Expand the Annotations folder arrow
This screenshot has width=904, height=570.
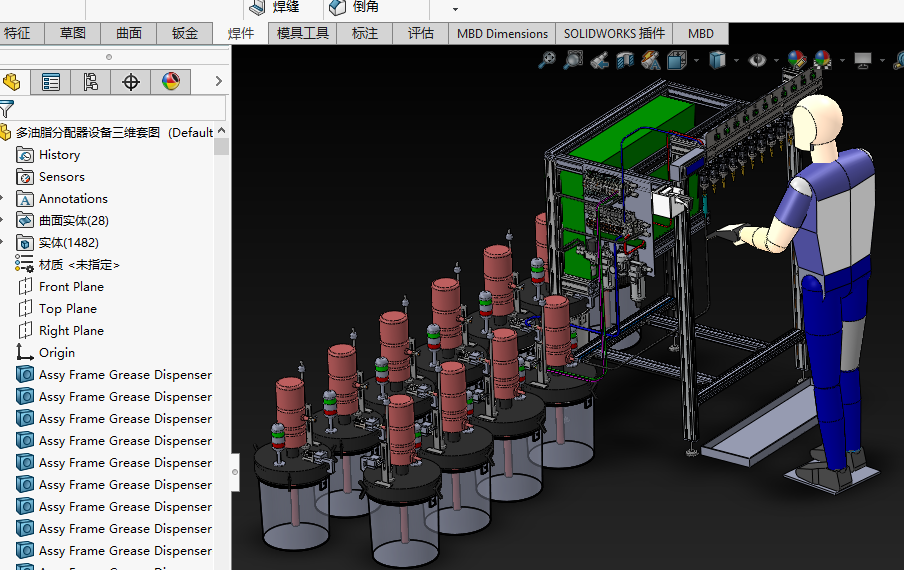pyautogui.click(x=4, y=199)
